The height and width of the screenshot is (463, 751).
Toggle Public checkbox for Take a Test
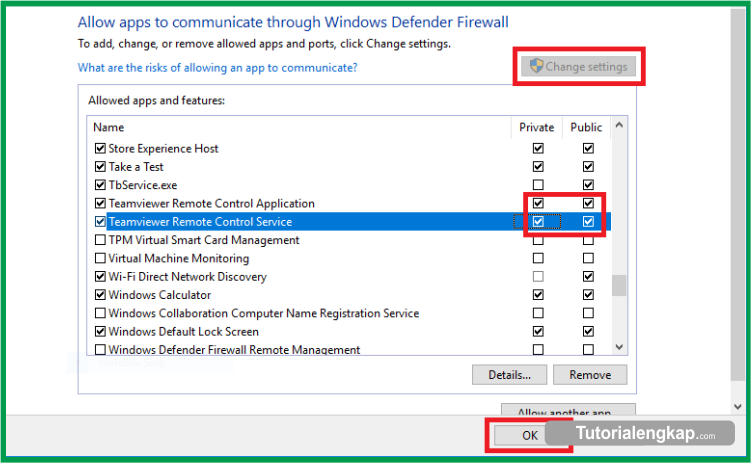coord(588,167)
